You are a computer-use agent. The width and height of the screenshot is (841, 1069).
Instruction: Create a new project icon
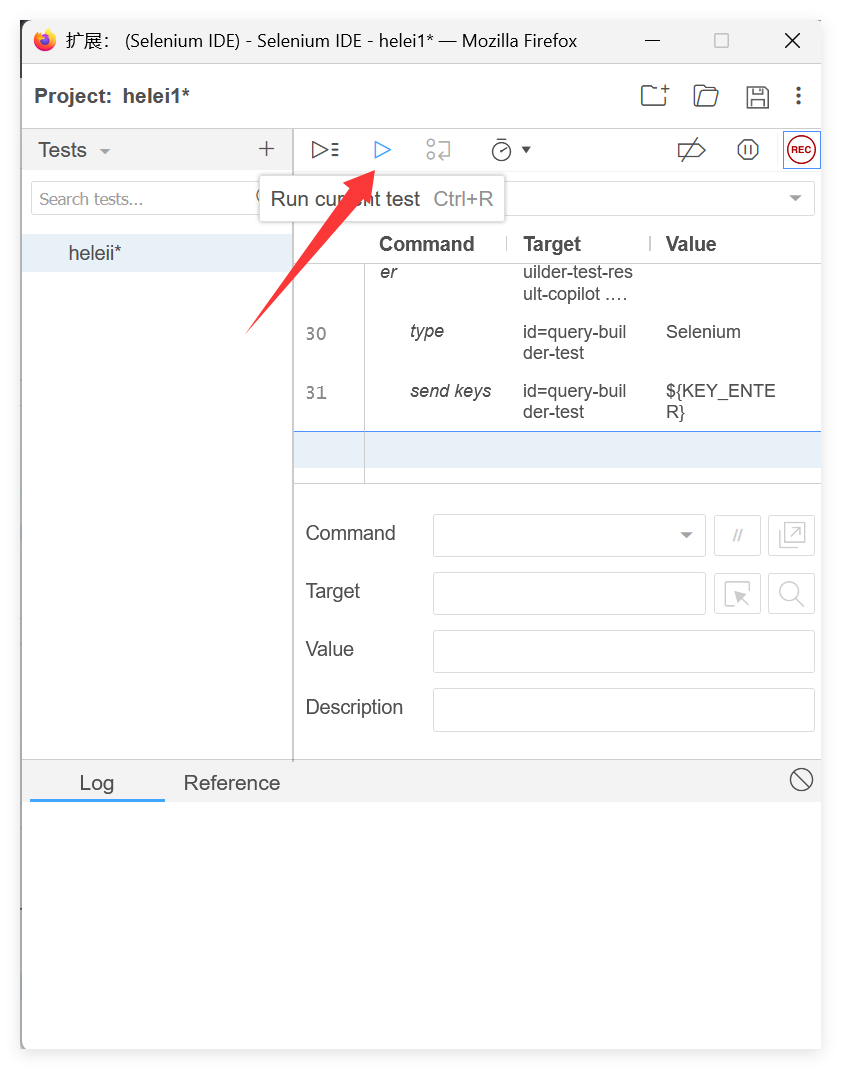click(654, 96)
